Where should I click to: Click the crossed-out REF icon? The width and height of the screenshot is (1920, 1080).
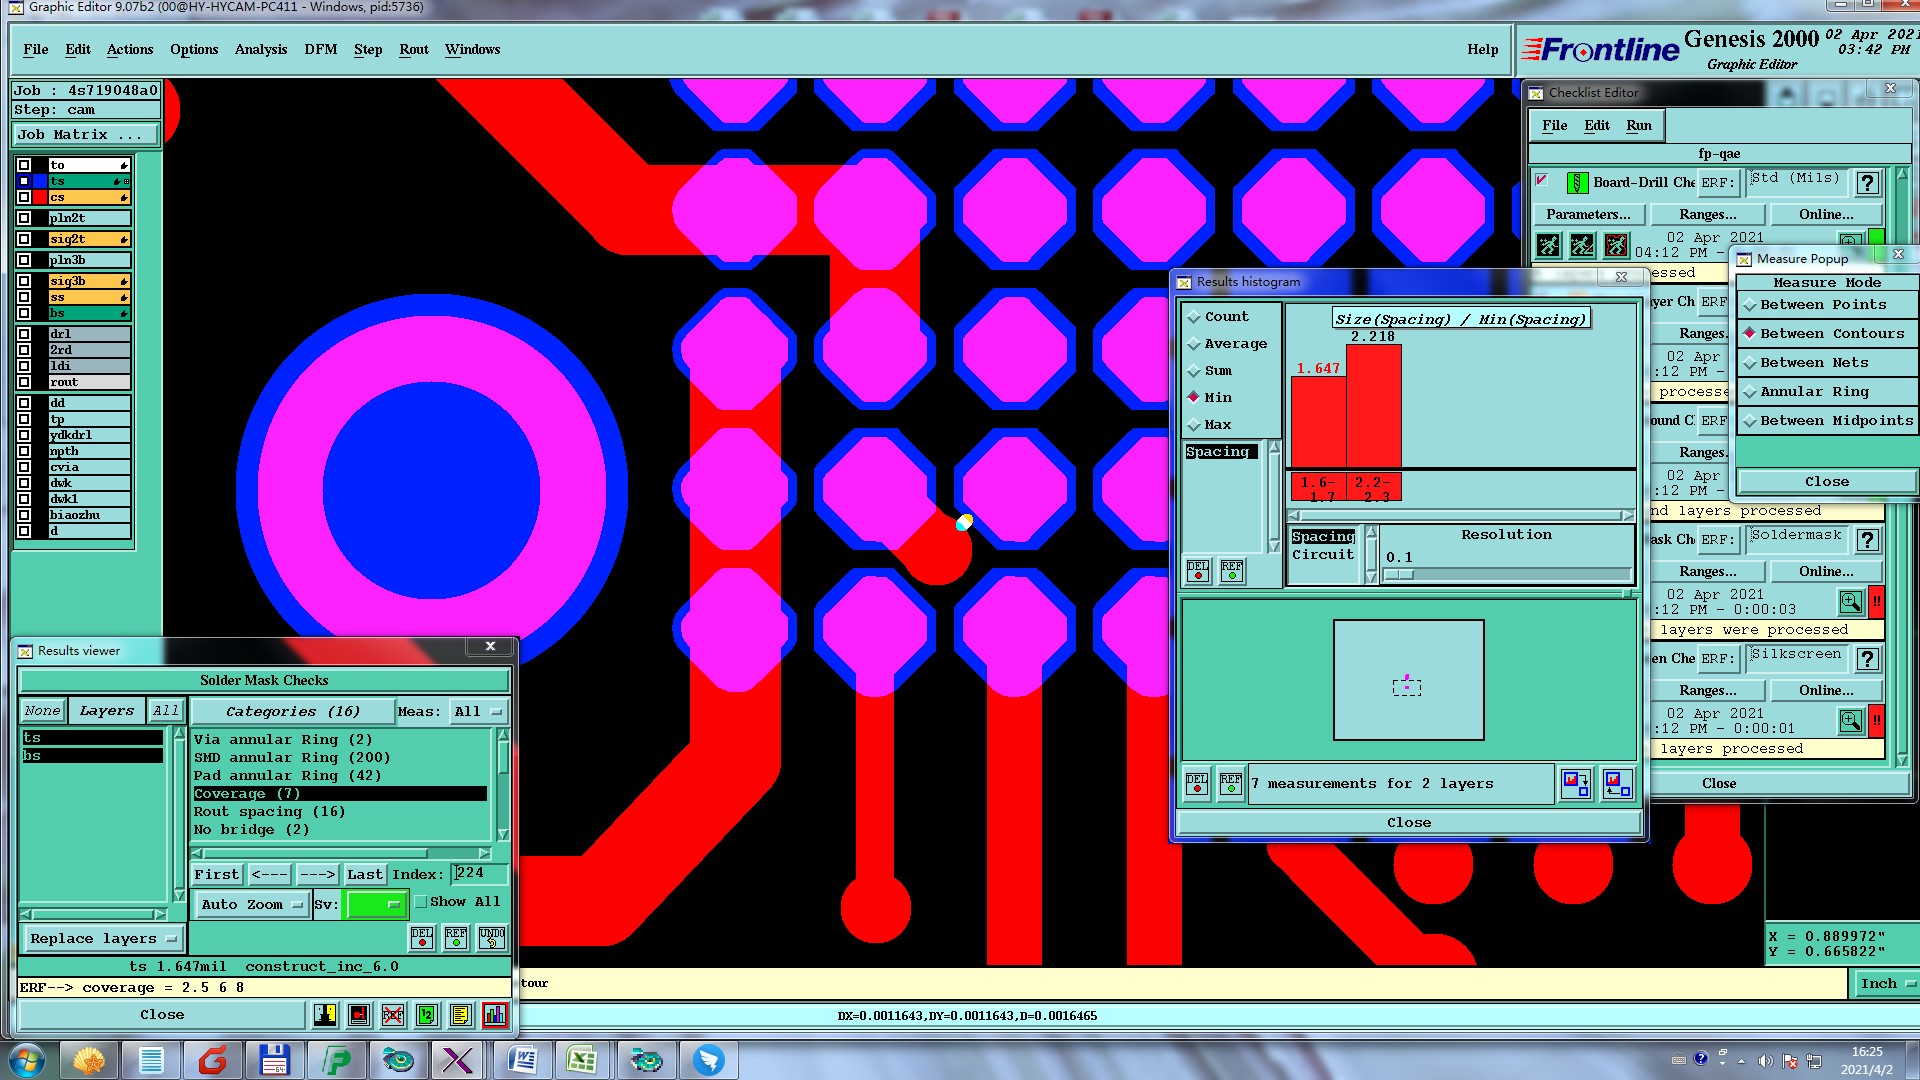tap(393, 1015)
